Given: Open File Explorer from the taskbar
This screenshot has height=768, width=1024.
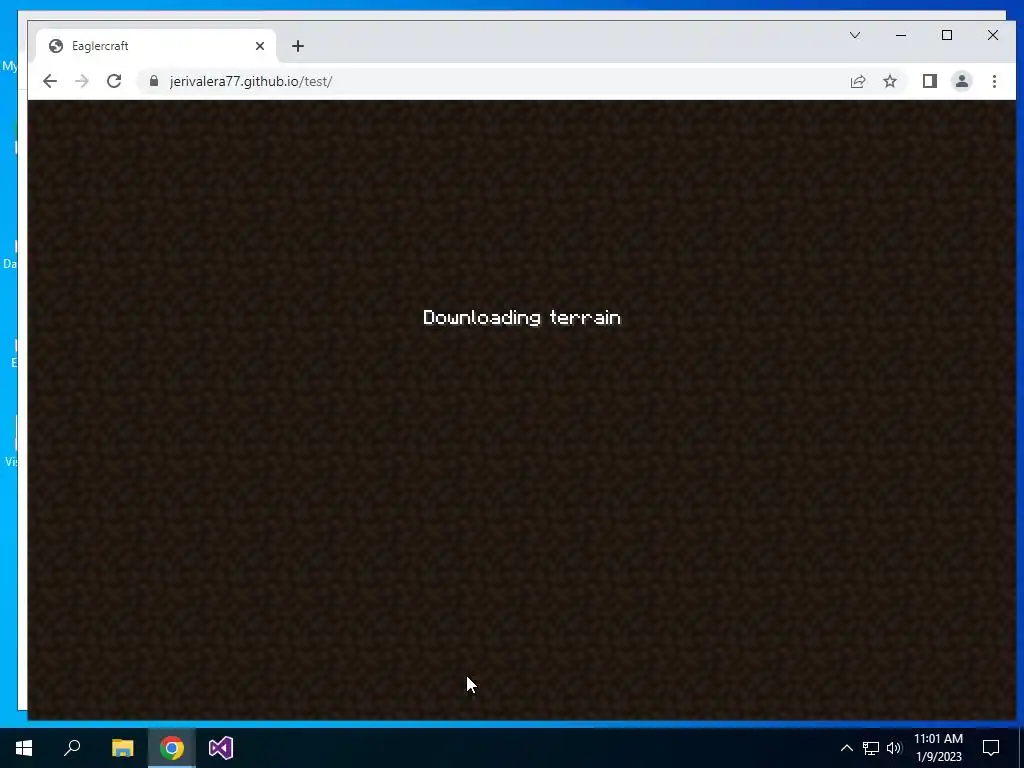Looking at the screenshot, I should (122, 748).
